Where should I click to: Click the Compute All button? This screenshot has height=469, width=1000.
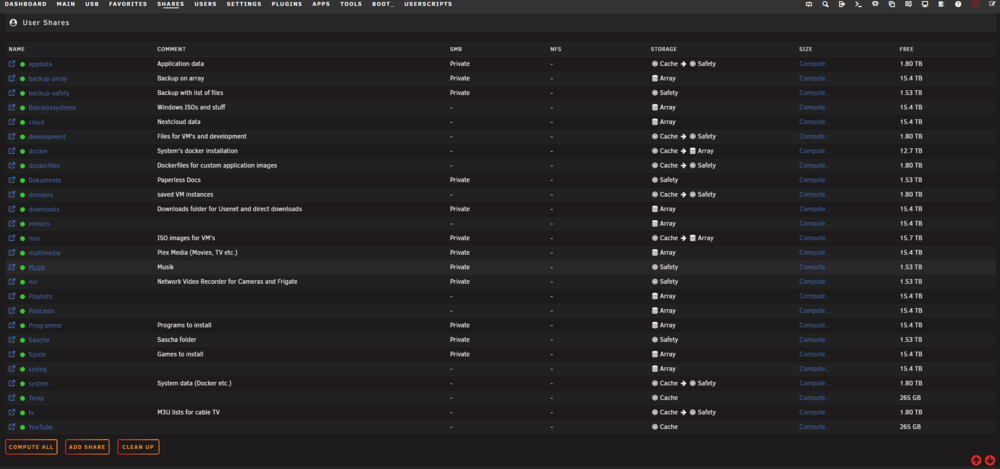pyautogui.click(x=31, y=447)
